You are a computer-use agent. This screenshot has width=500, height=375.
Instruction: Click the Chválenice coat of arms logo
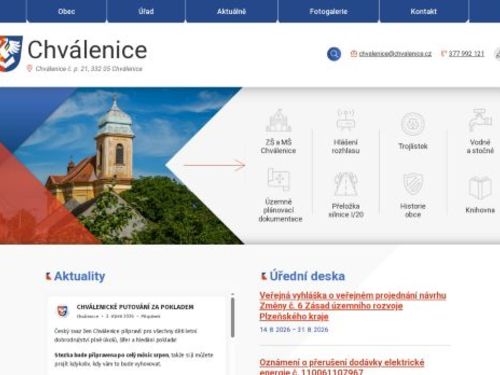click(11, 53)
